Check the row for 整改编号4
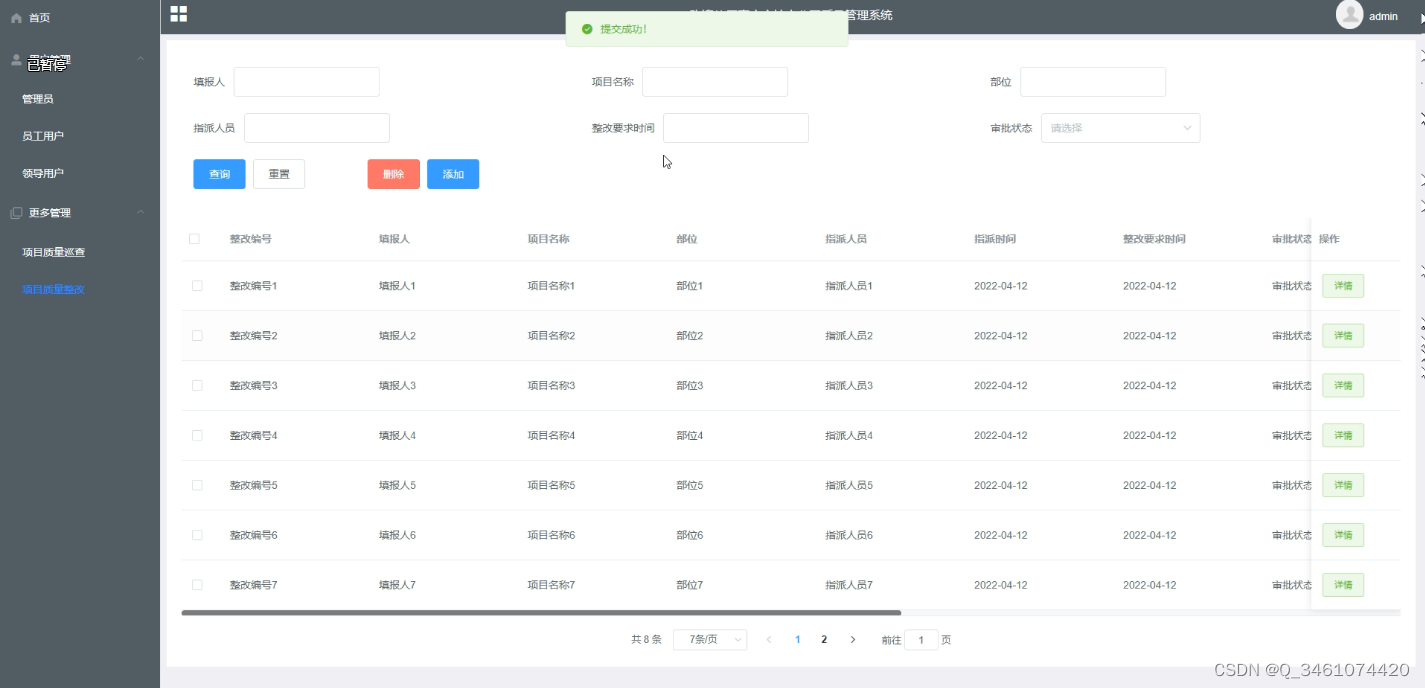Image resolution: width=1425 pixels, height=688 pixels. 197,436
